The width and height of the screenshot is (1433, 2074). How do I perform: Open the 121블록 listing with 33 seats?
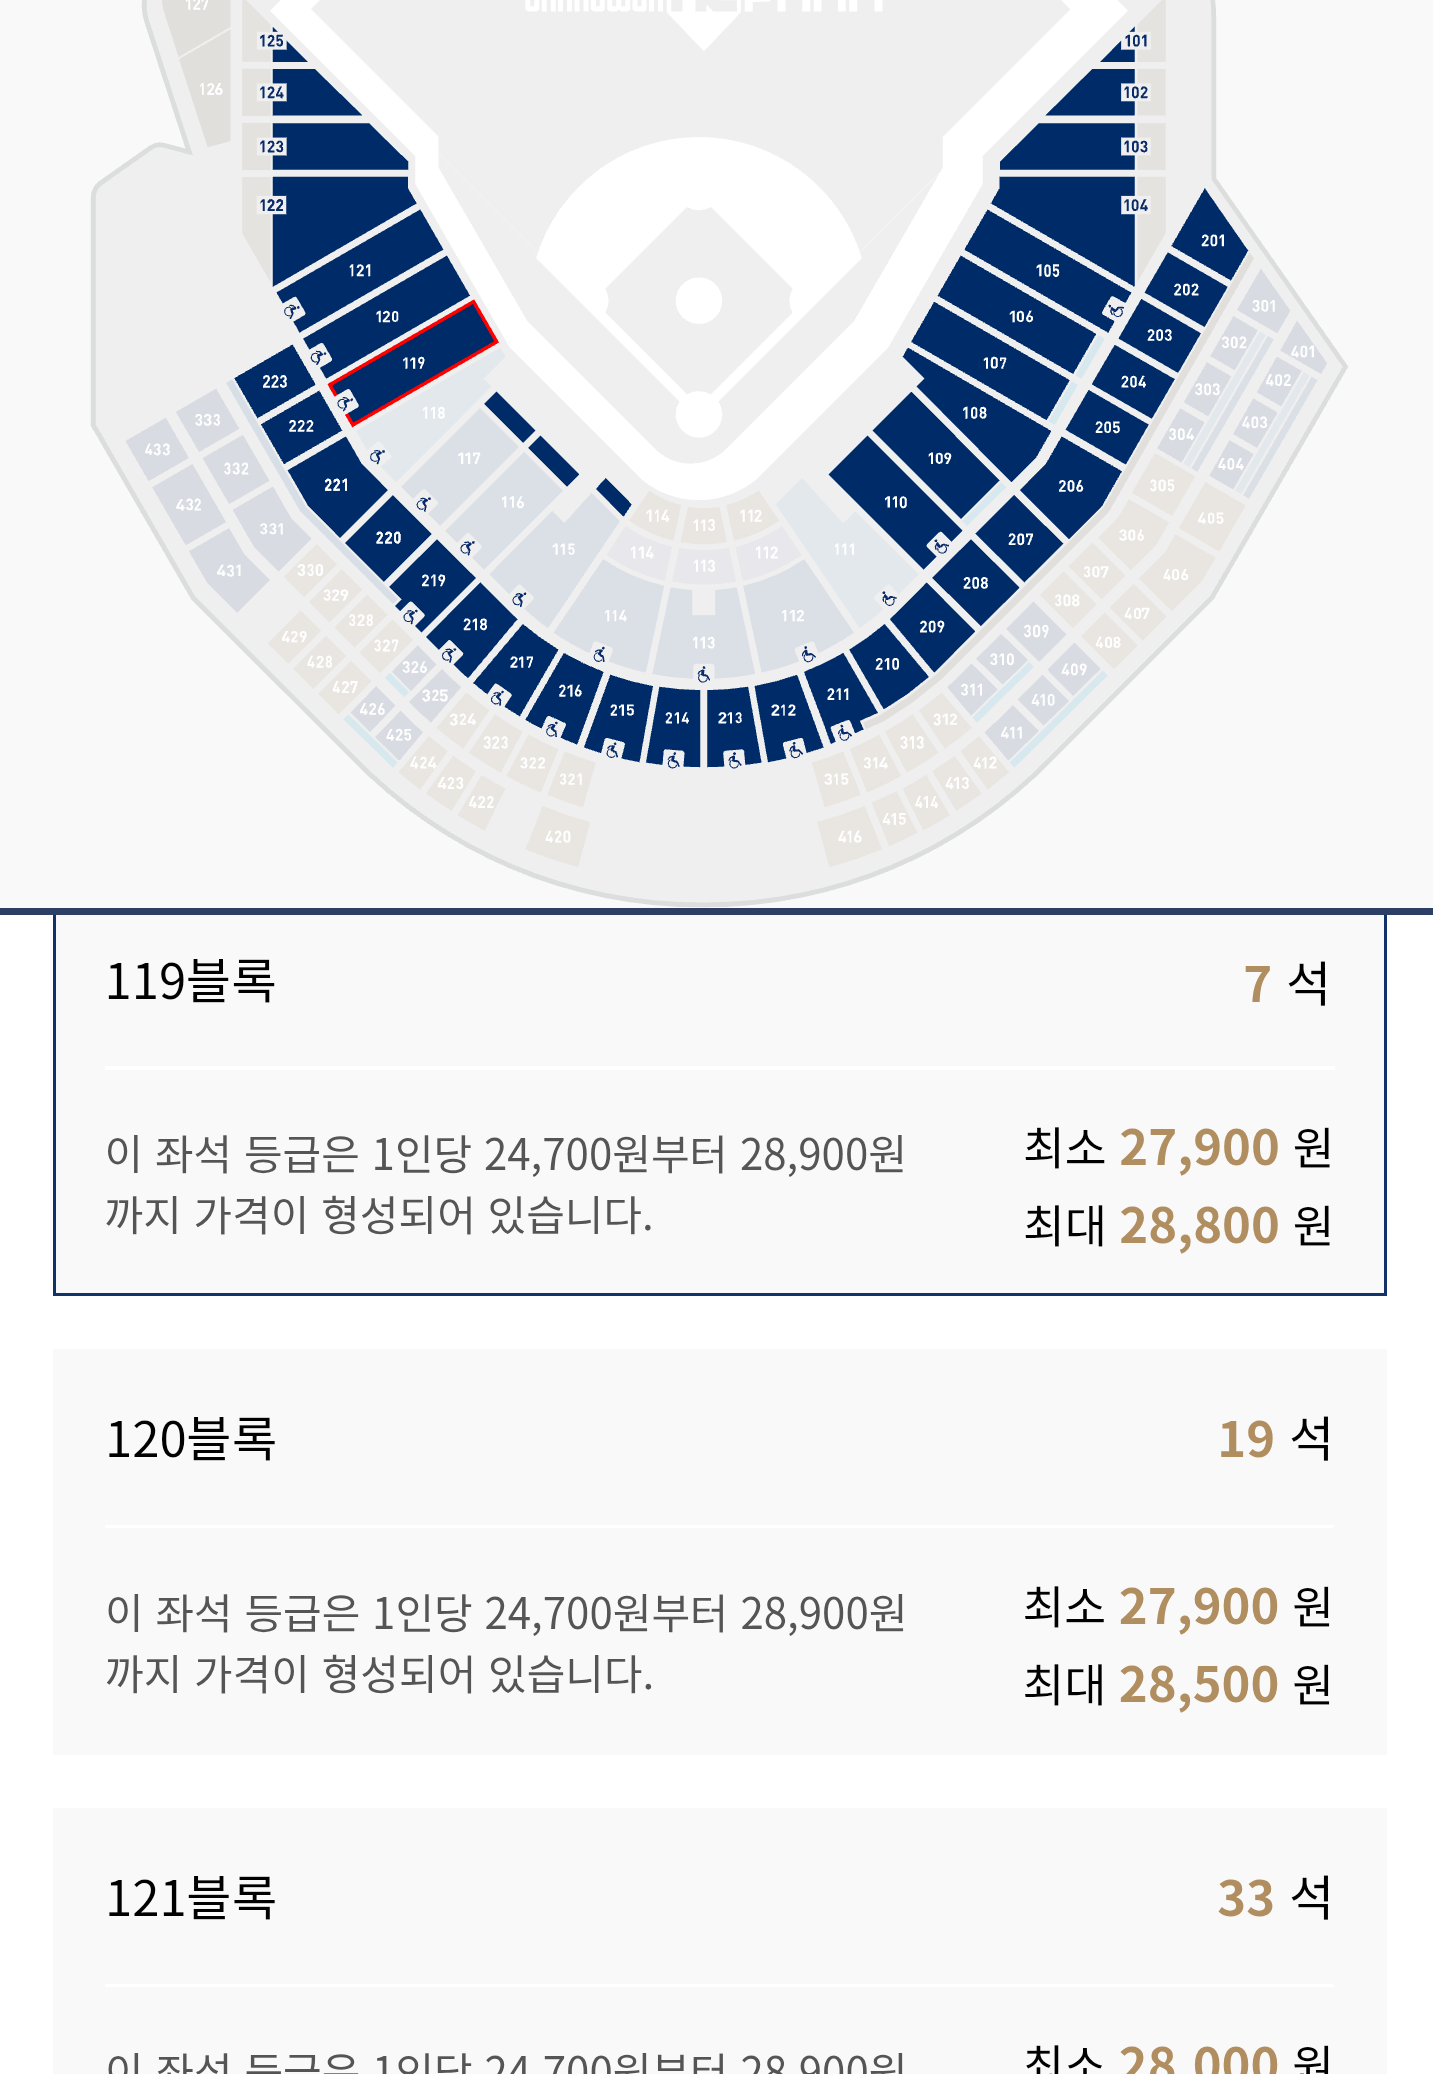pos(719,1940)
